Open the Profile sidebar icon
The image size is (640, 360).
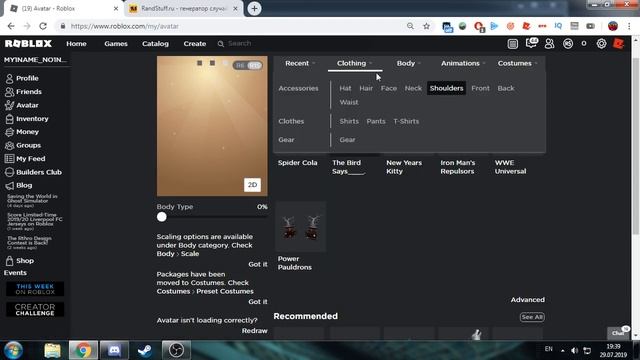(9, 78)
